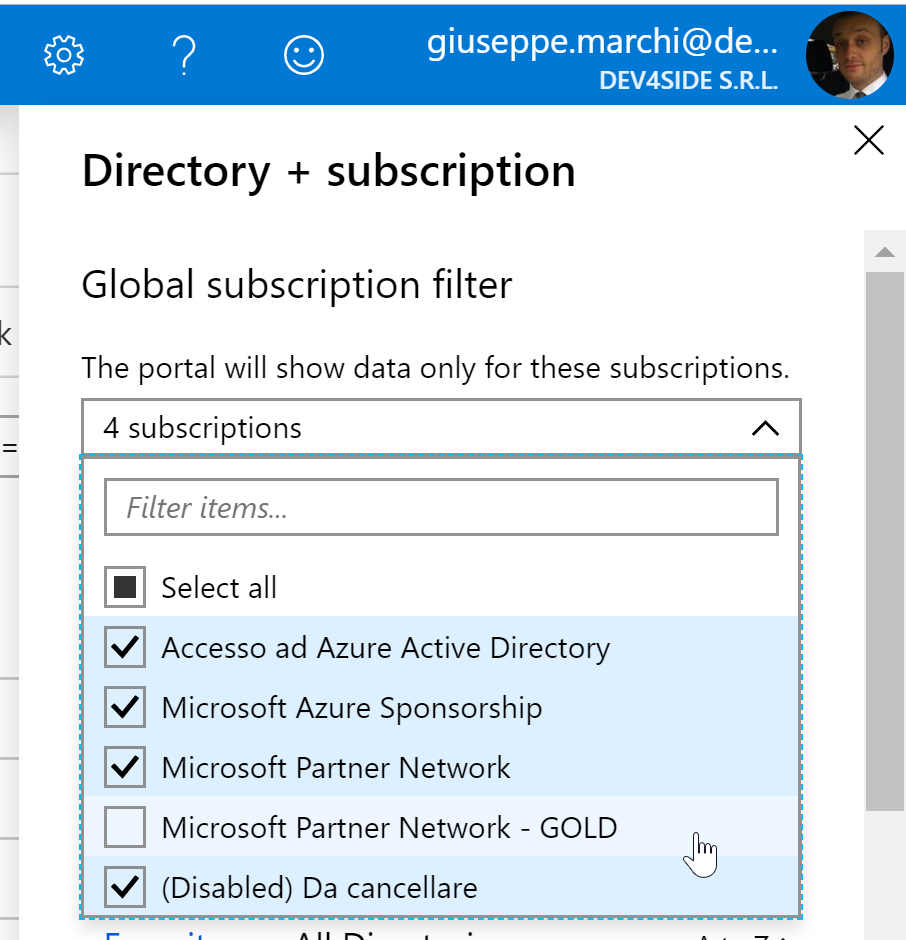Uncheck the Microsoft Partner Network checkbox
The width and height of the screenshot is (906, 940).
point(125,767)
